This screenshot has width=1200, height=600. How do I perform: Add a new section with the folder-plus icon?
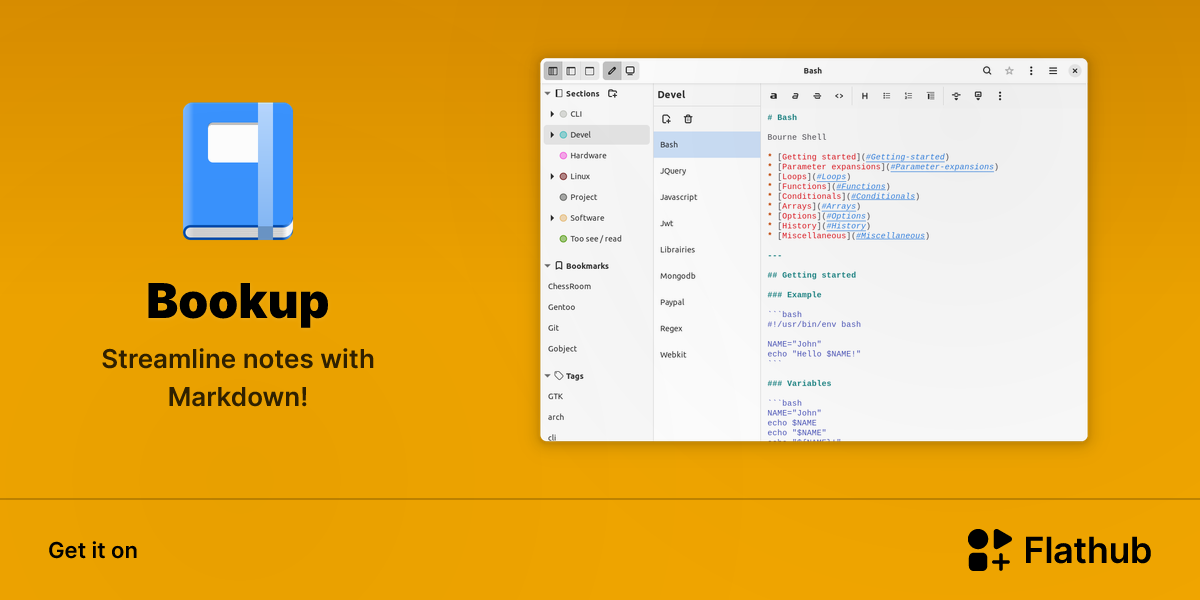coord(613,93)
